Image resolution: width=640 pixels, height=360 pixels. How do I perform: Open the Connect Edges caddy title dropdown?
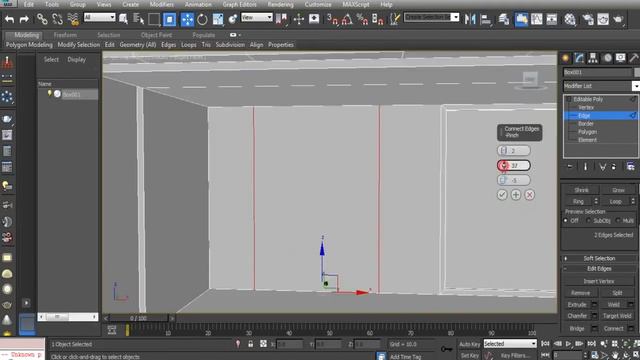[x=520, y=132]
